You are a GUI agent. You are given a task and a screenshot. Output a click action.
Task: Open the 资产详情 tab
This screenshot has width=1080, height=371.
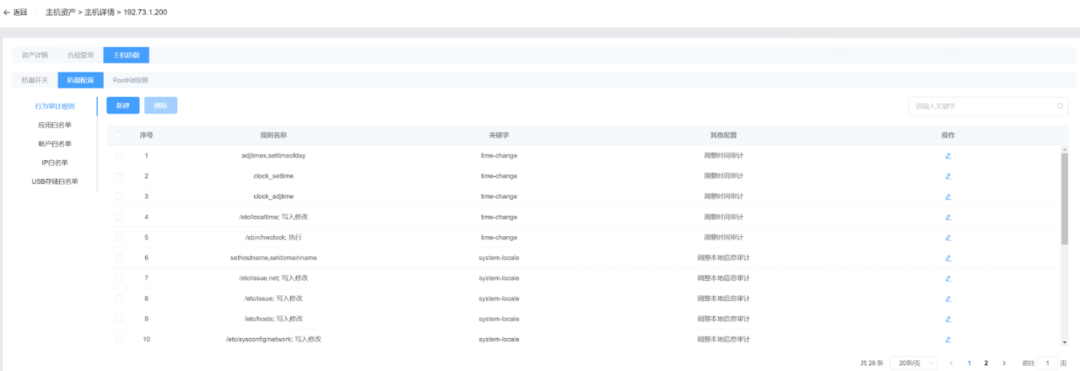pyautogui.click(x=34, y=55)
